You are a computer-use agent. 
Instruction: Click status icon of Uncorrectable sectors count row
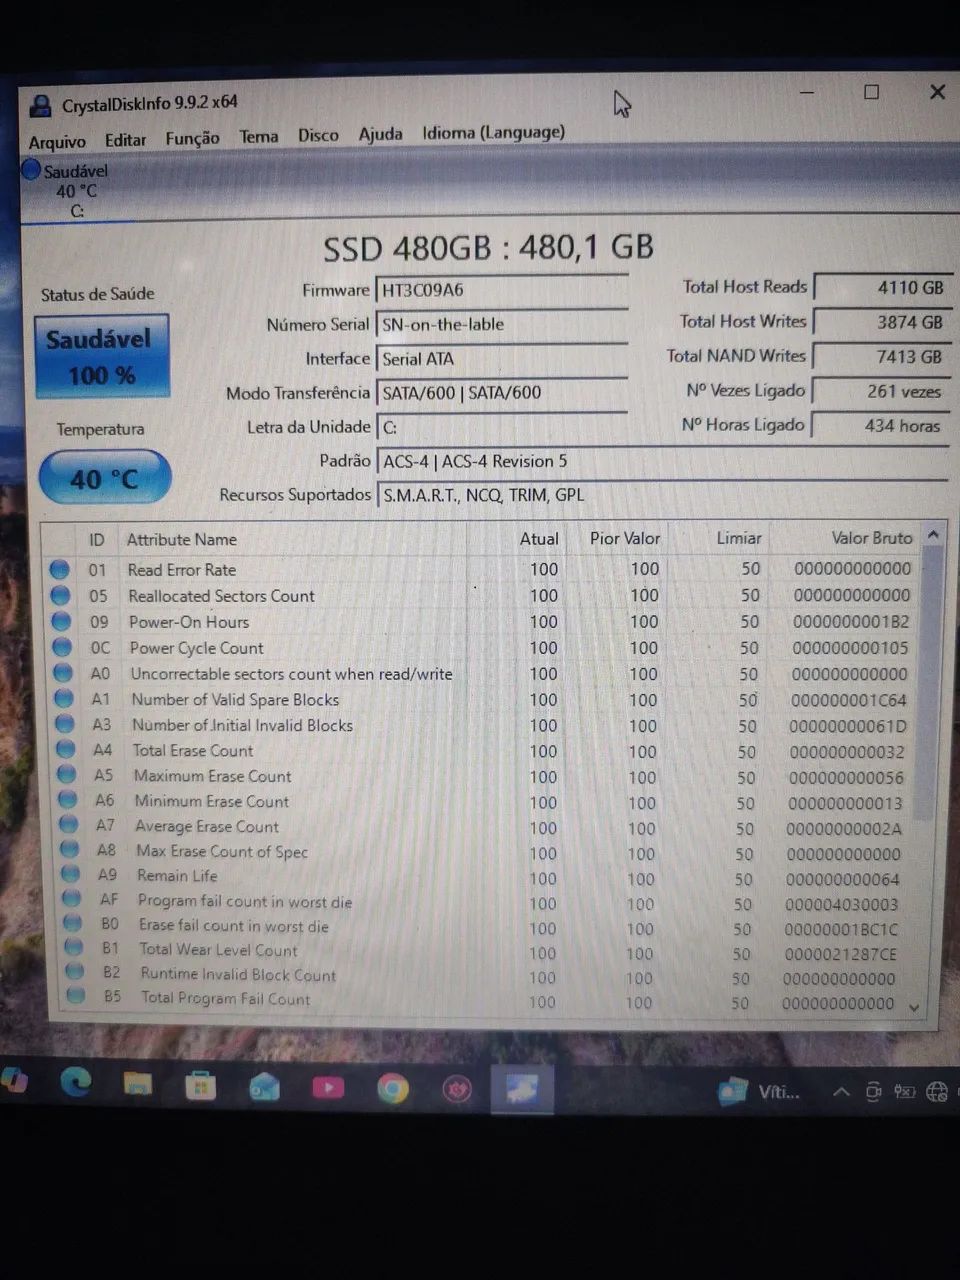coord(64,673)
